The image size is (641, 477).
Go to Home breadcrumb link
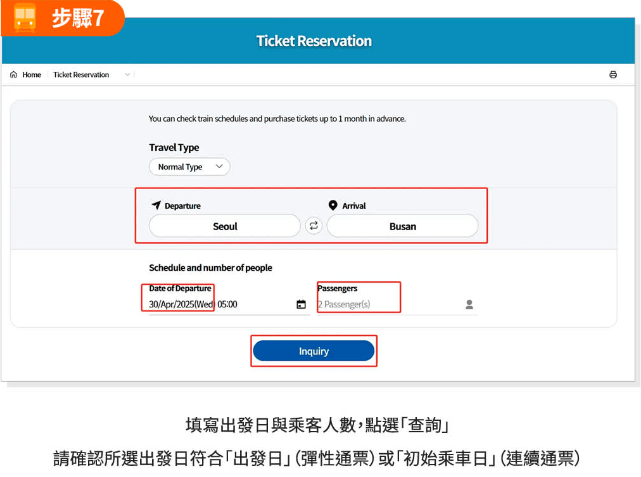click(x=31, y=75)
